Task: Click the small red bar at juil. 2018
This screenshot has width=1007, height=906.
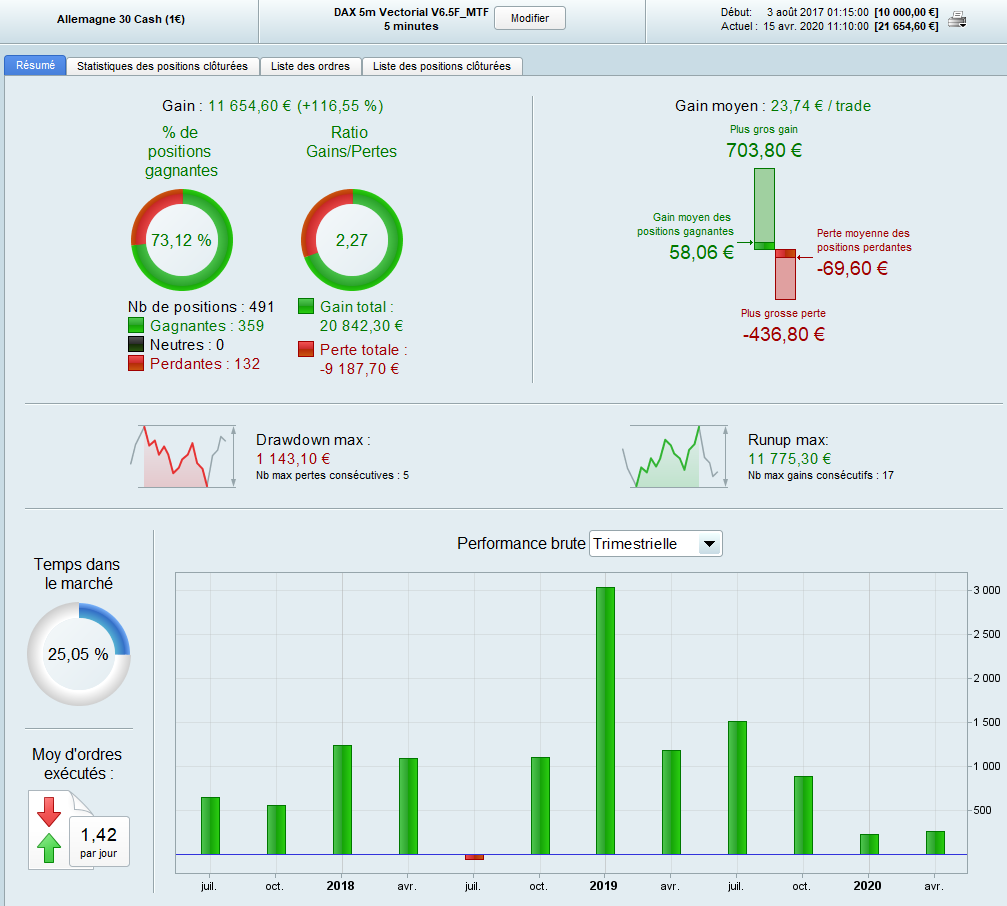Action: [x=474, y=857]
